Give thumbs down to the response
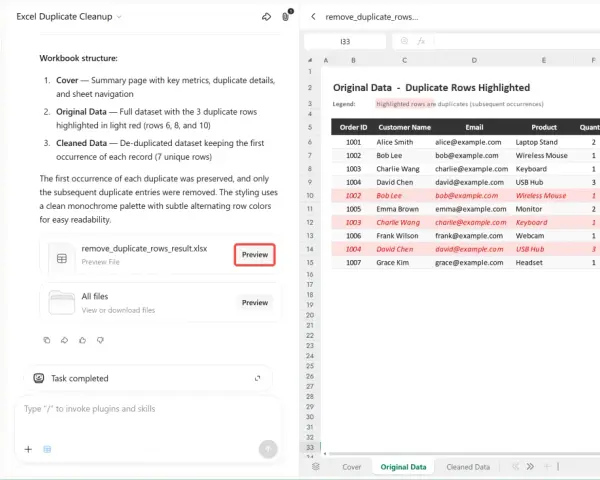Screen dimensions: 600x480 point(100,340)
